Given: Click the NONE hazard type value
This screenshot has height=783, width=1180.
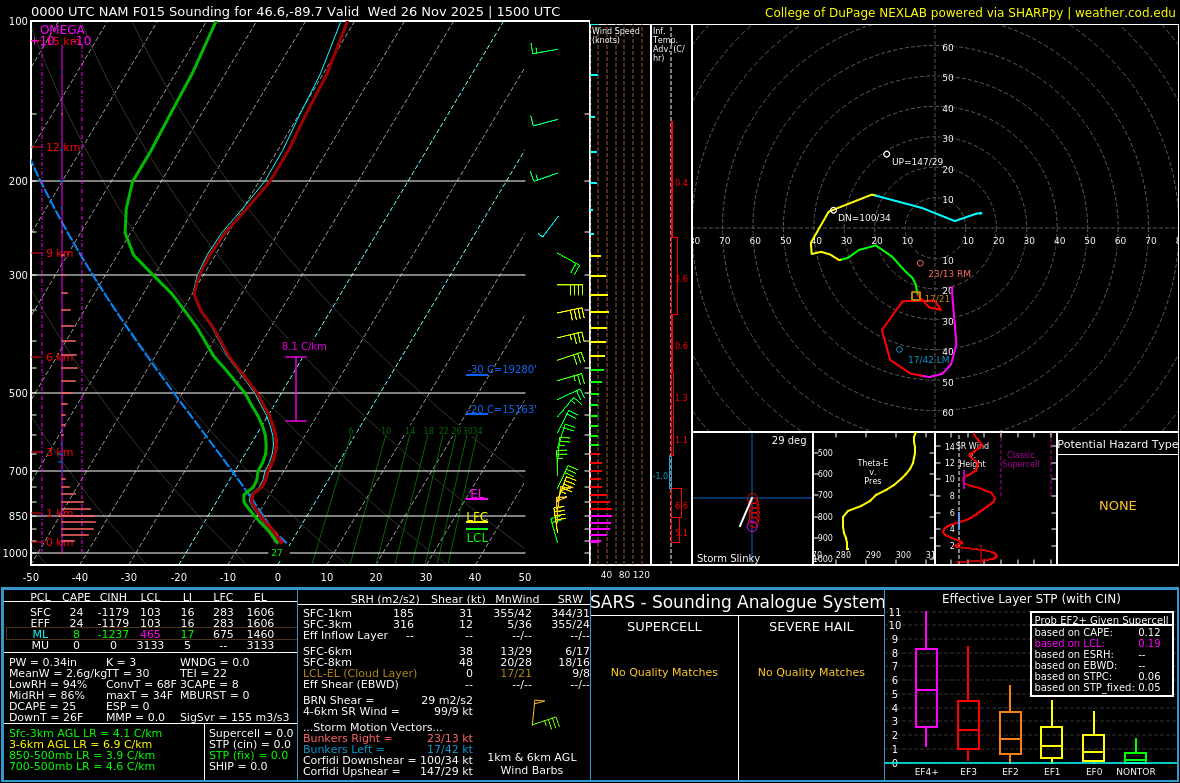Looking at the screenshot, I should [x=1118, y=506].
